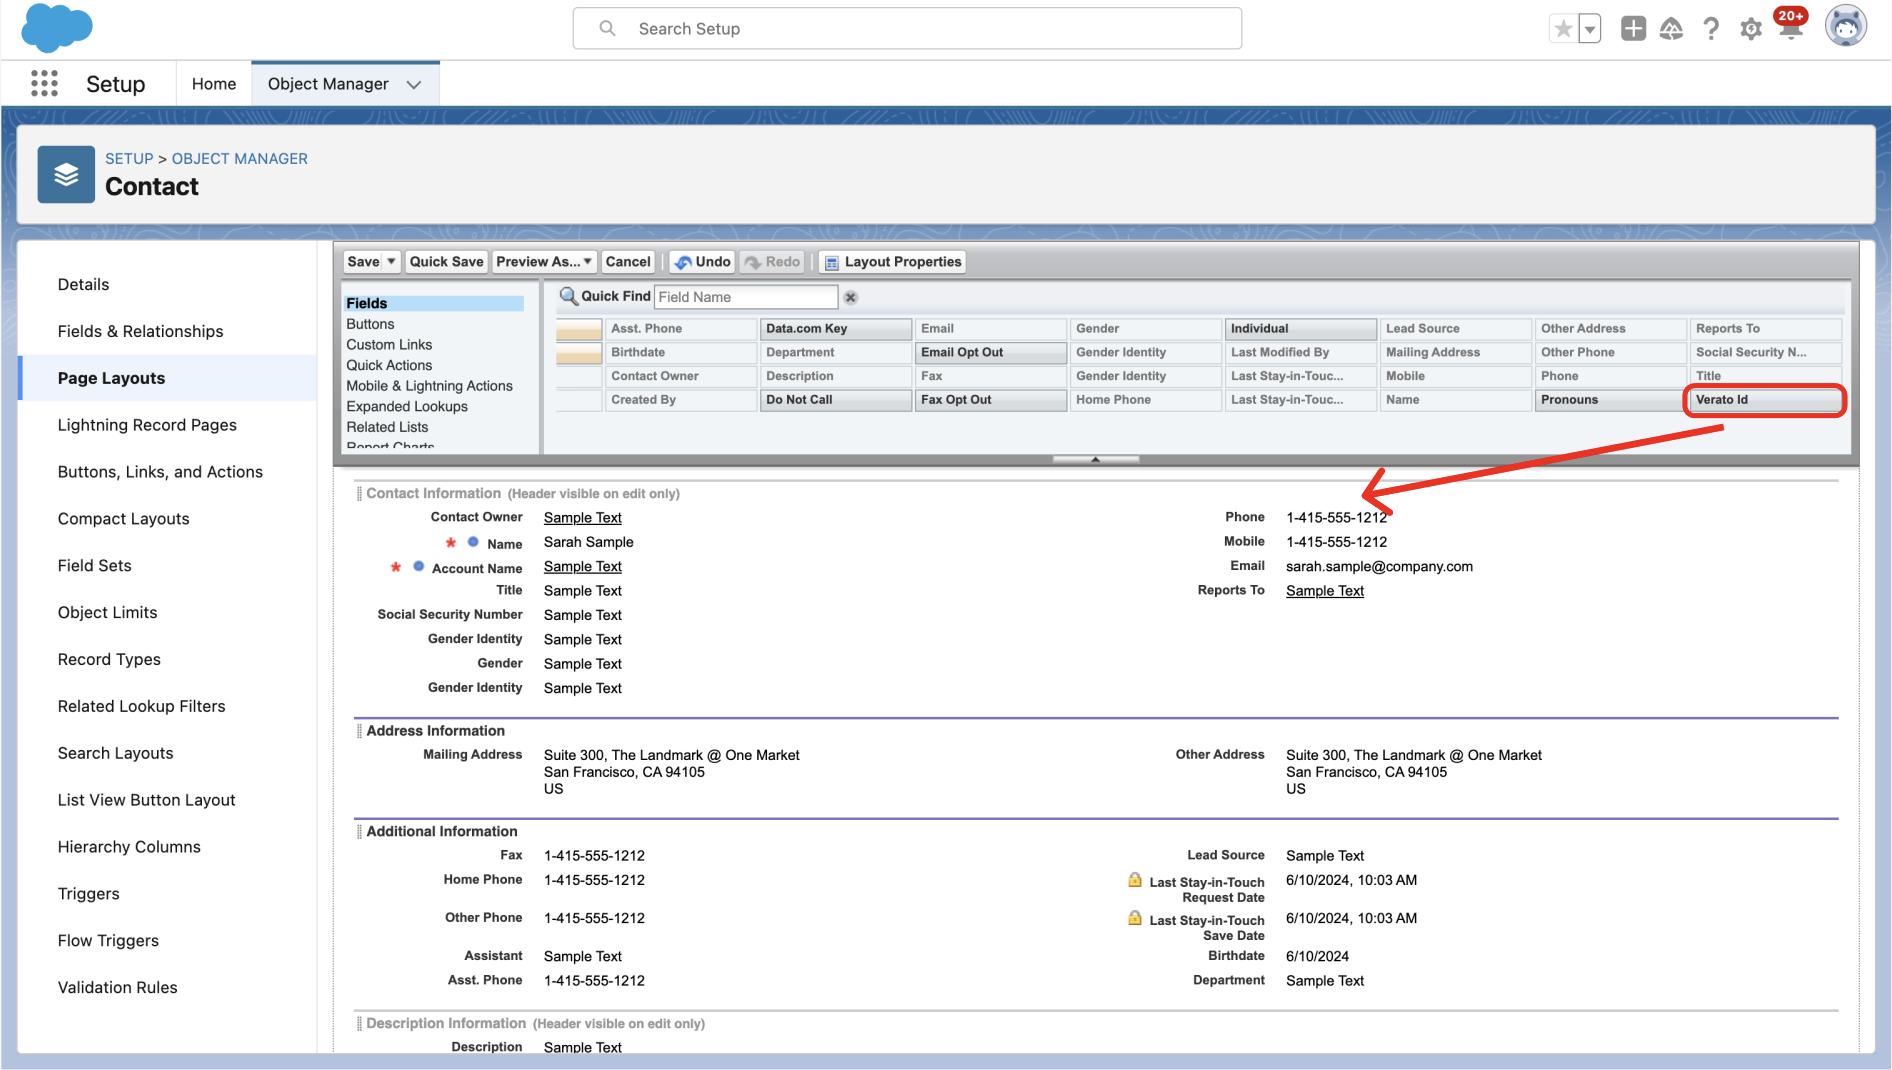1892x1070 pixels.
Task: Select the Individual palette field
Action: pos(1300,329)
